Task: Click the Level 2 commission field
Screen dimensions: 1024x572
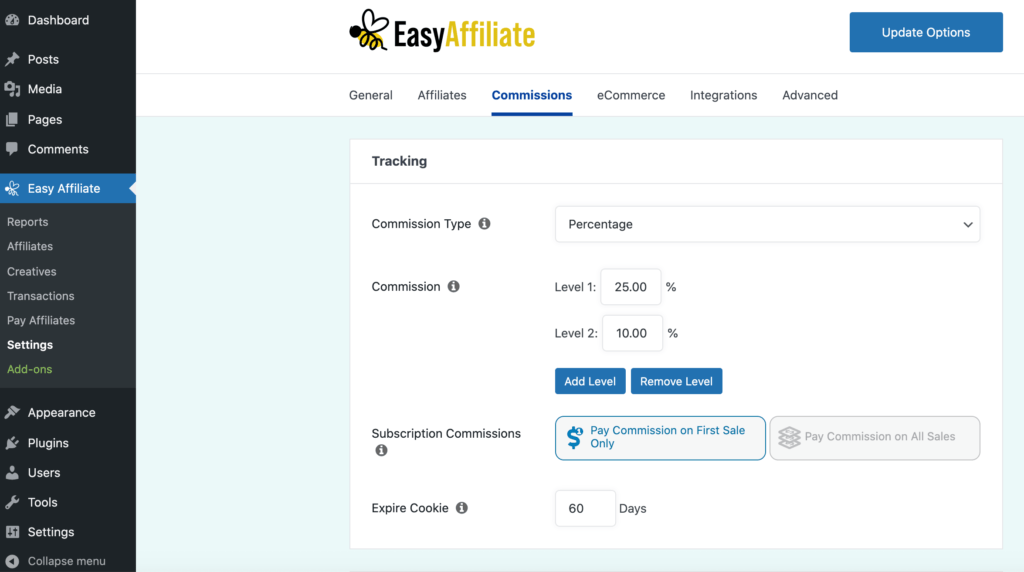Action: click(x=632, y=333)
